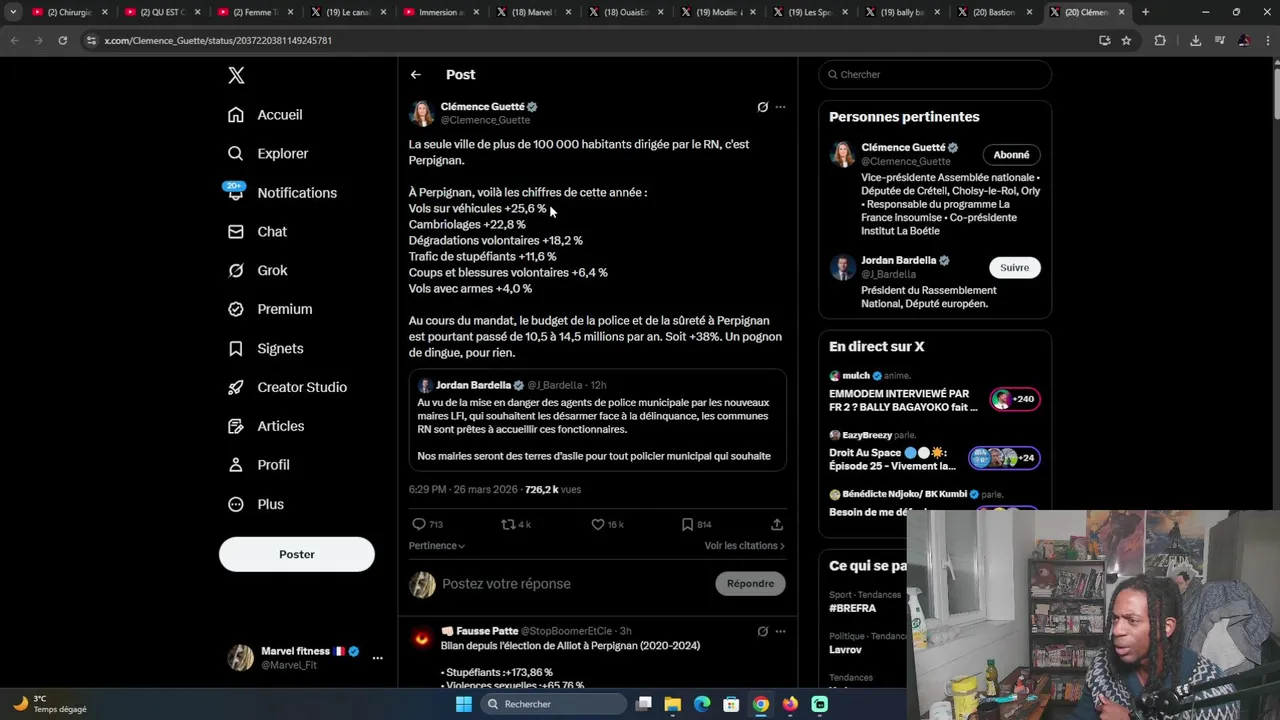Open browser downloads icon
The image size is (1280, 720).
[x=1195, y=40]
